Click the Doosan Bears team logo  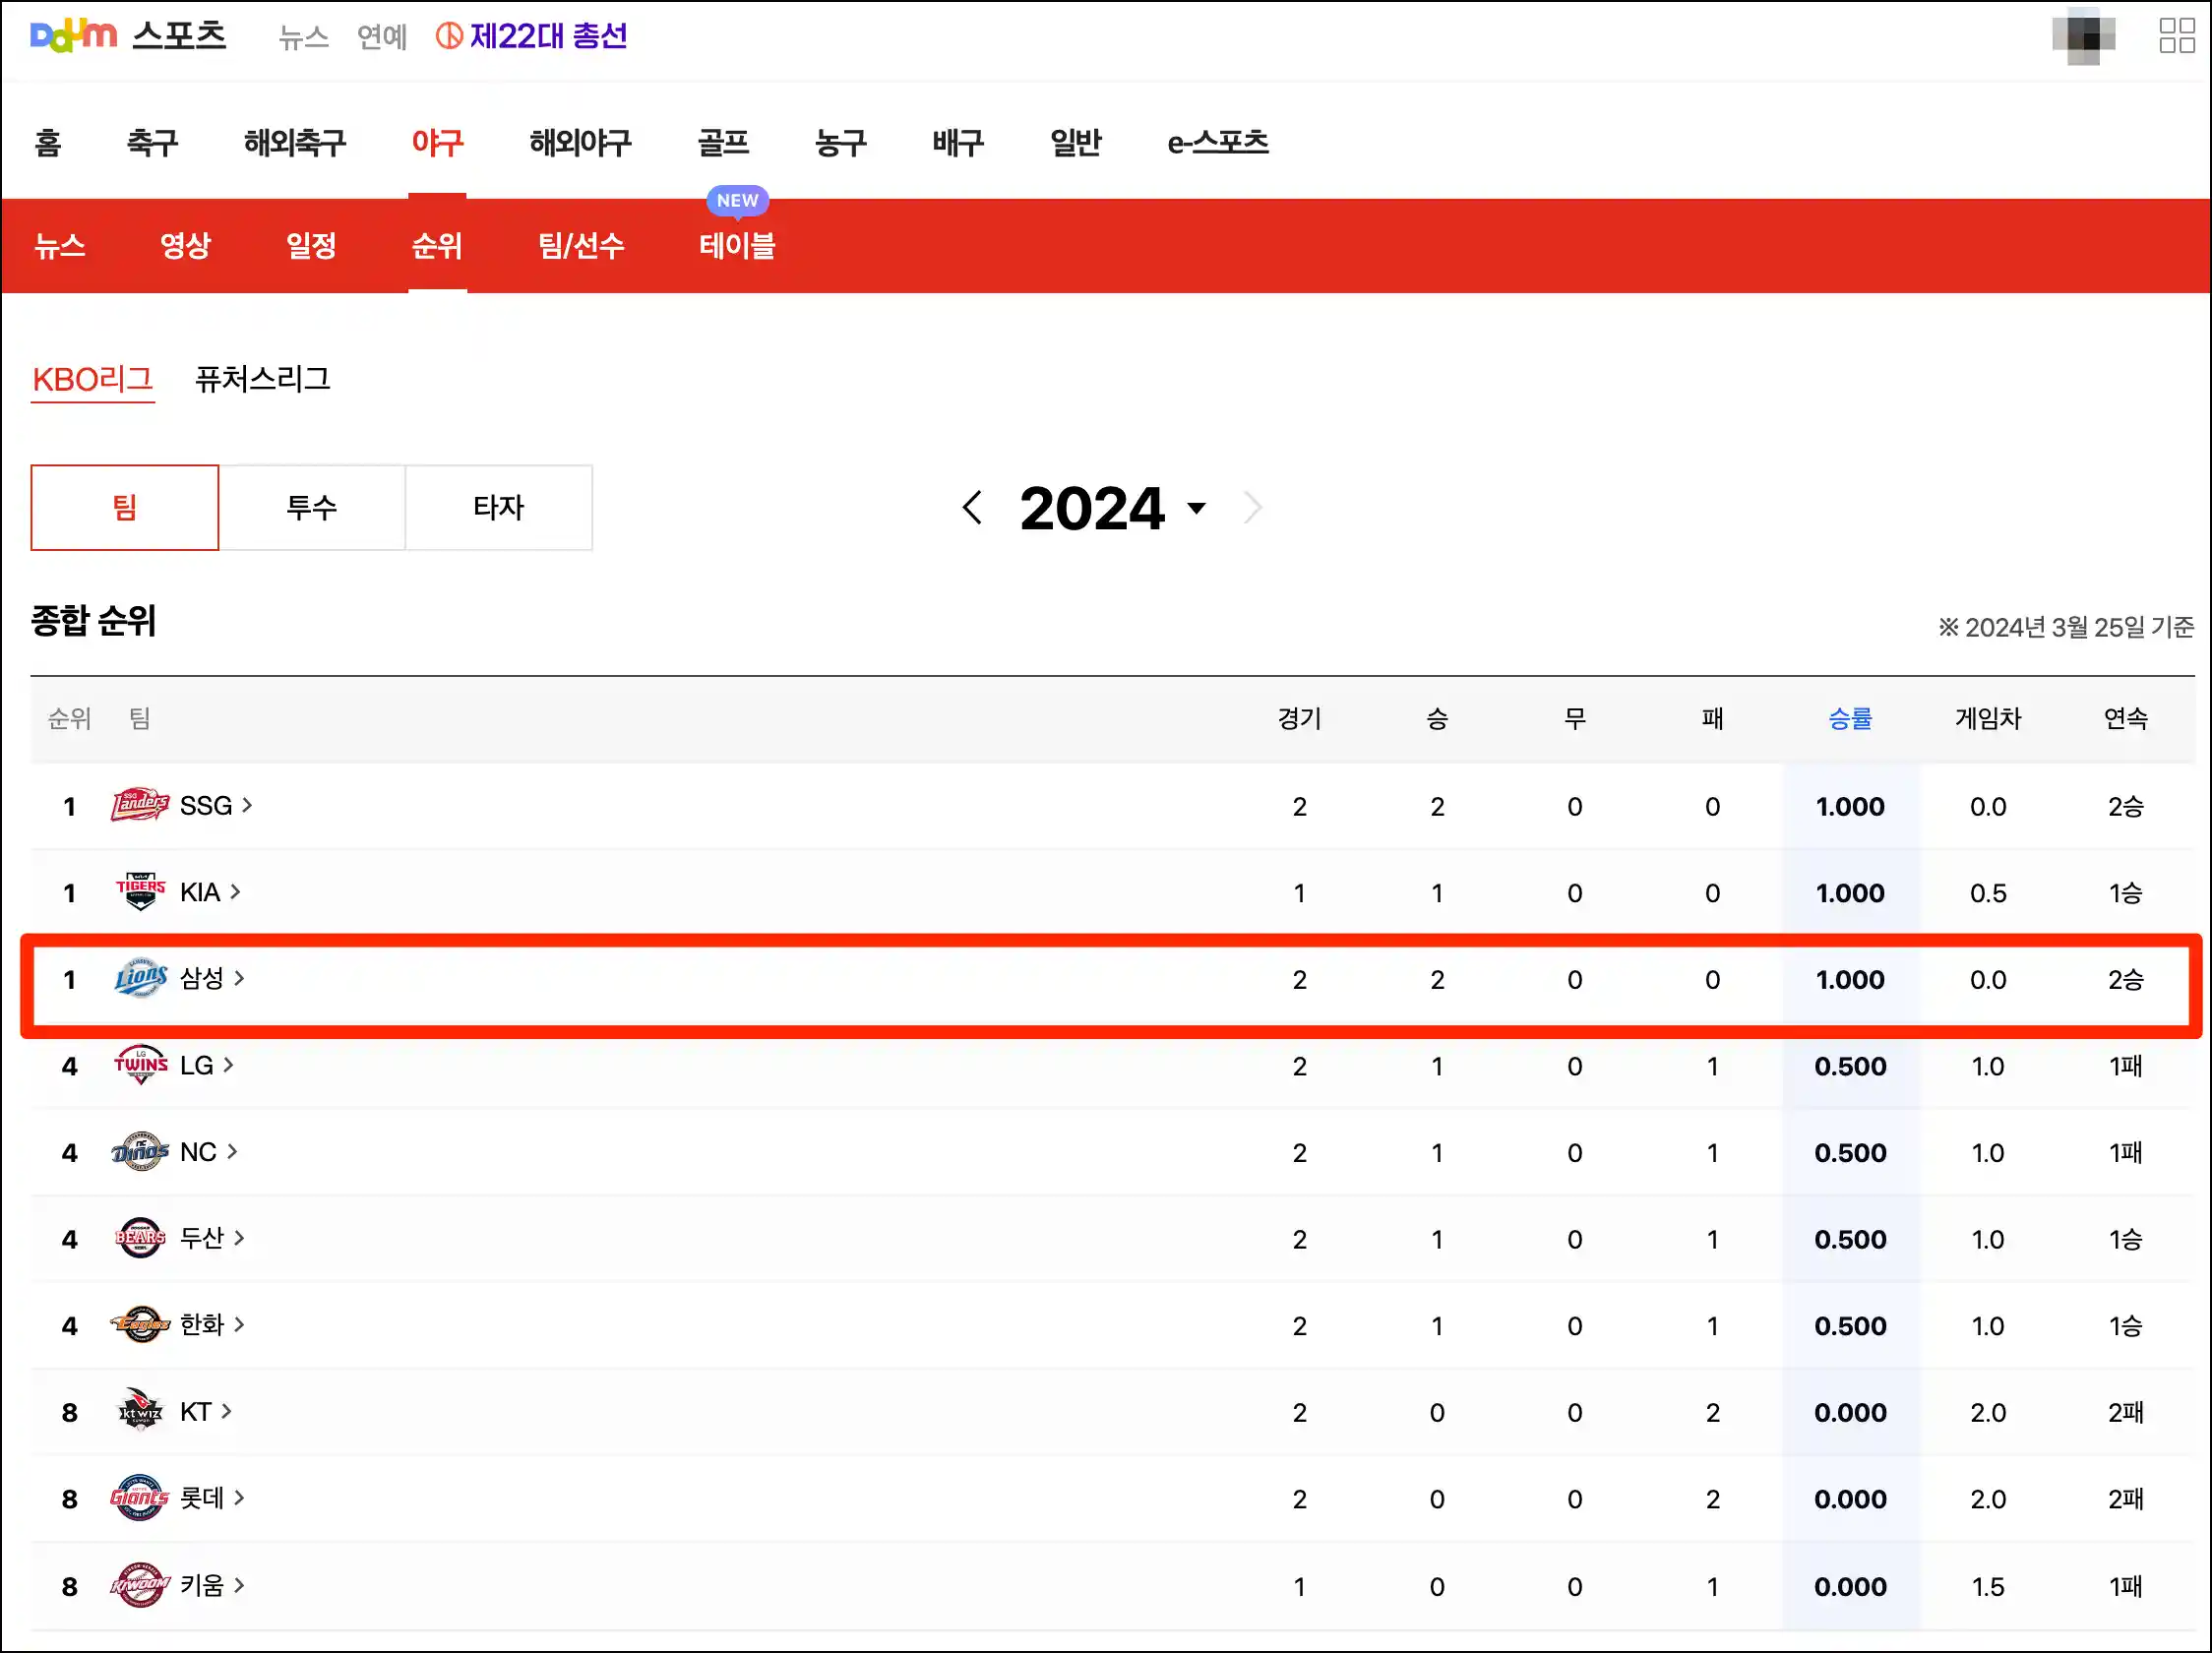140,1238
